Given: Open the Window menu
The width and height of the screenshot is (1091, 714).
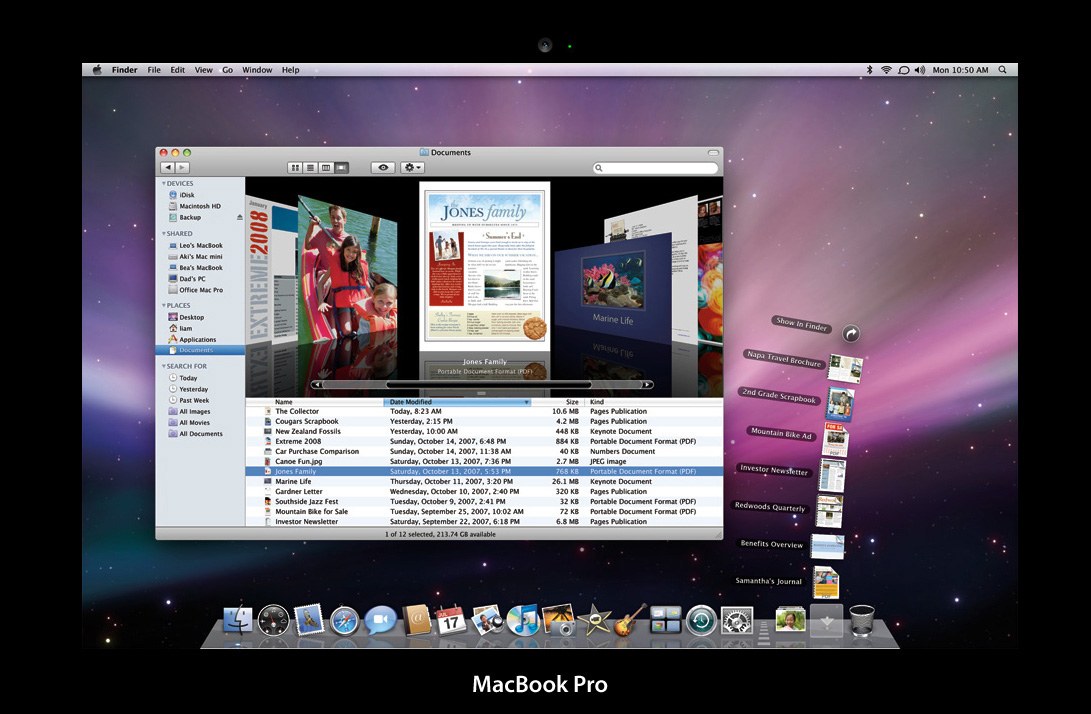Looking at the screenshot, I should tap(257, 70).
